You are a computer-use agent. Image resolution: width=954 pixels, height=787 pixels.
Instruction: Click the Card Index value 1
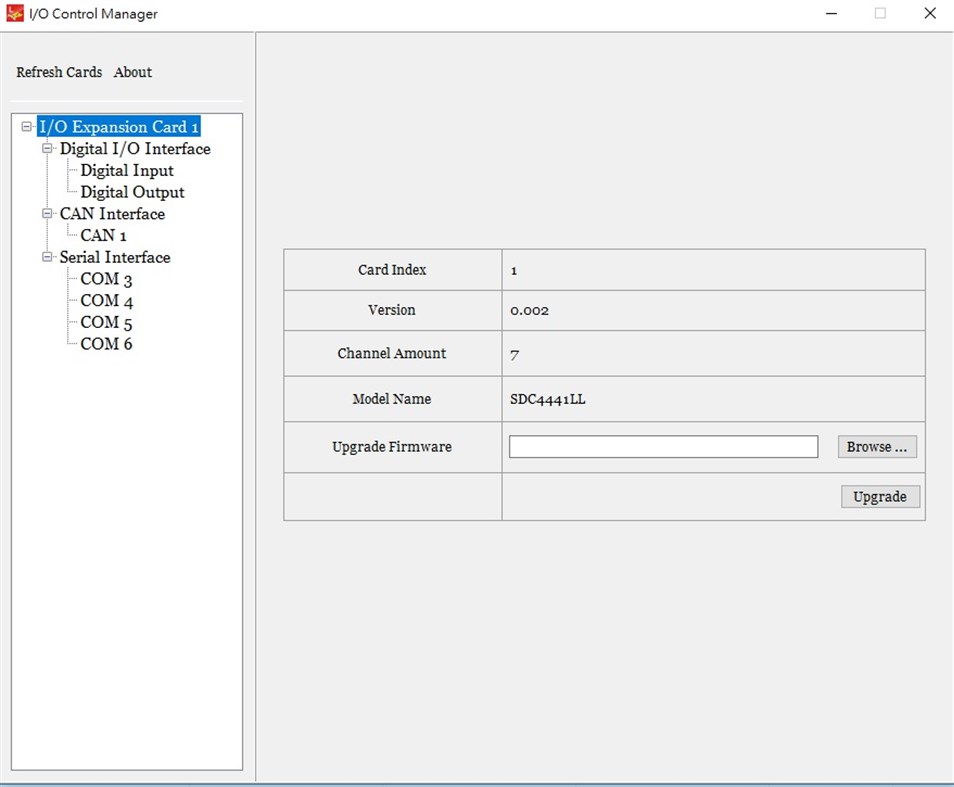click(514, 271)
